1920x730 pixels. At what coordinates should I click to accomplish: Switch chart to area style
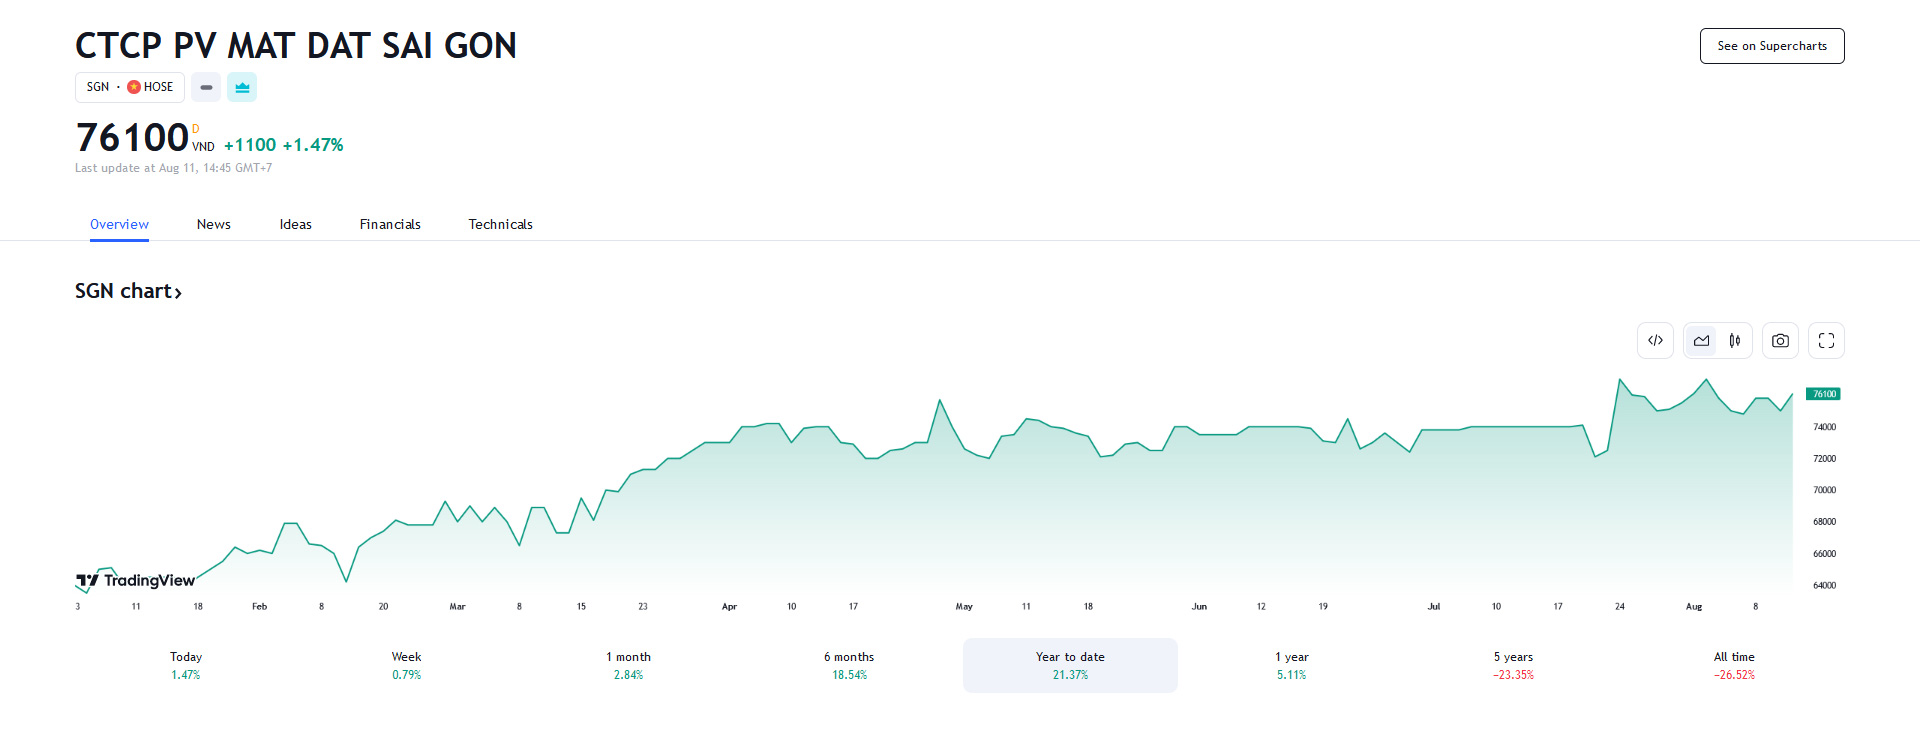pos(1701,341)
